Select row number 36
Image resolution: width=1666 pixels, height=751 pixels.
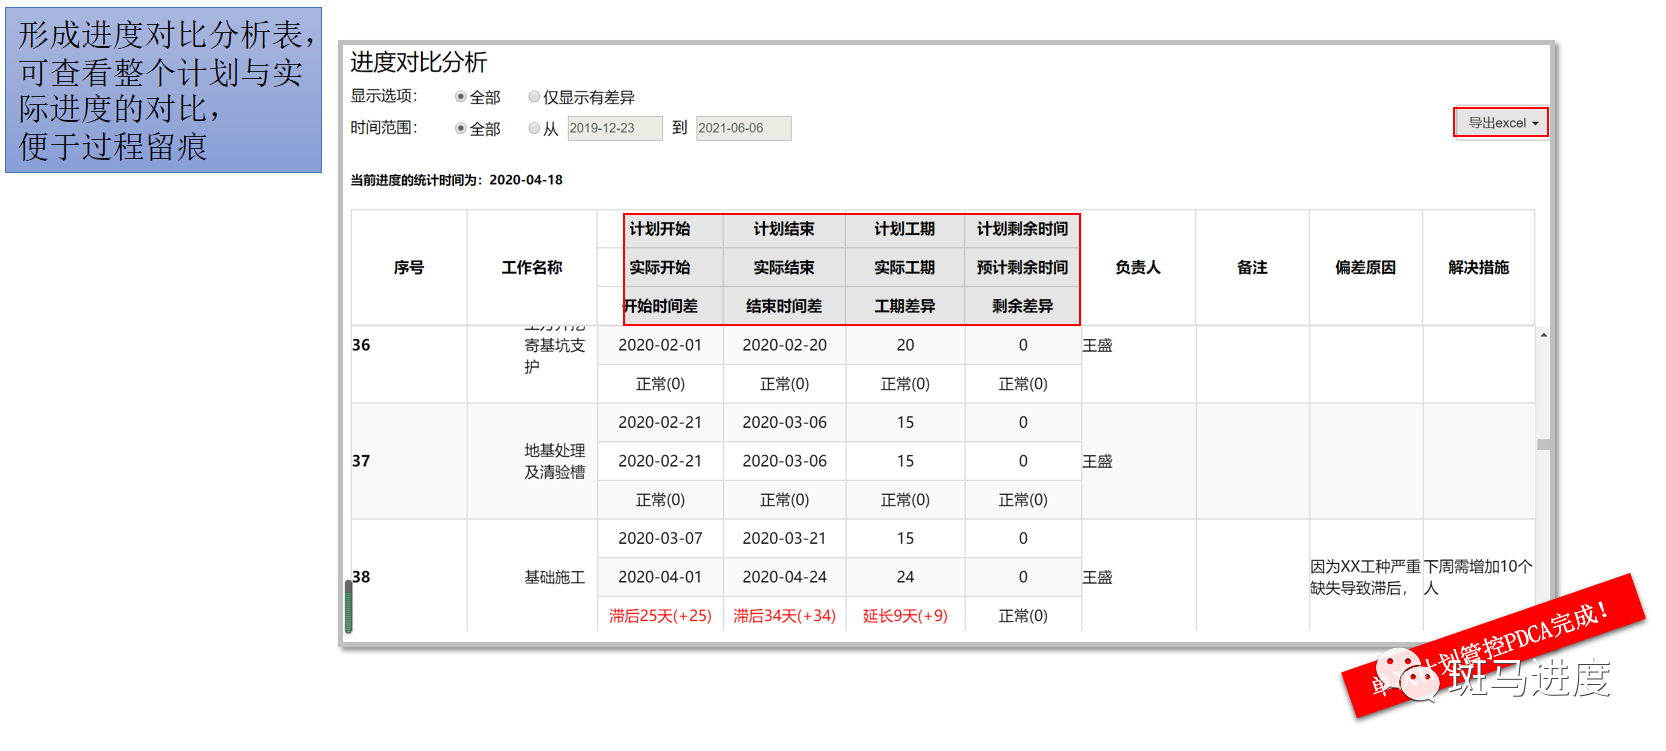(361, 345)
